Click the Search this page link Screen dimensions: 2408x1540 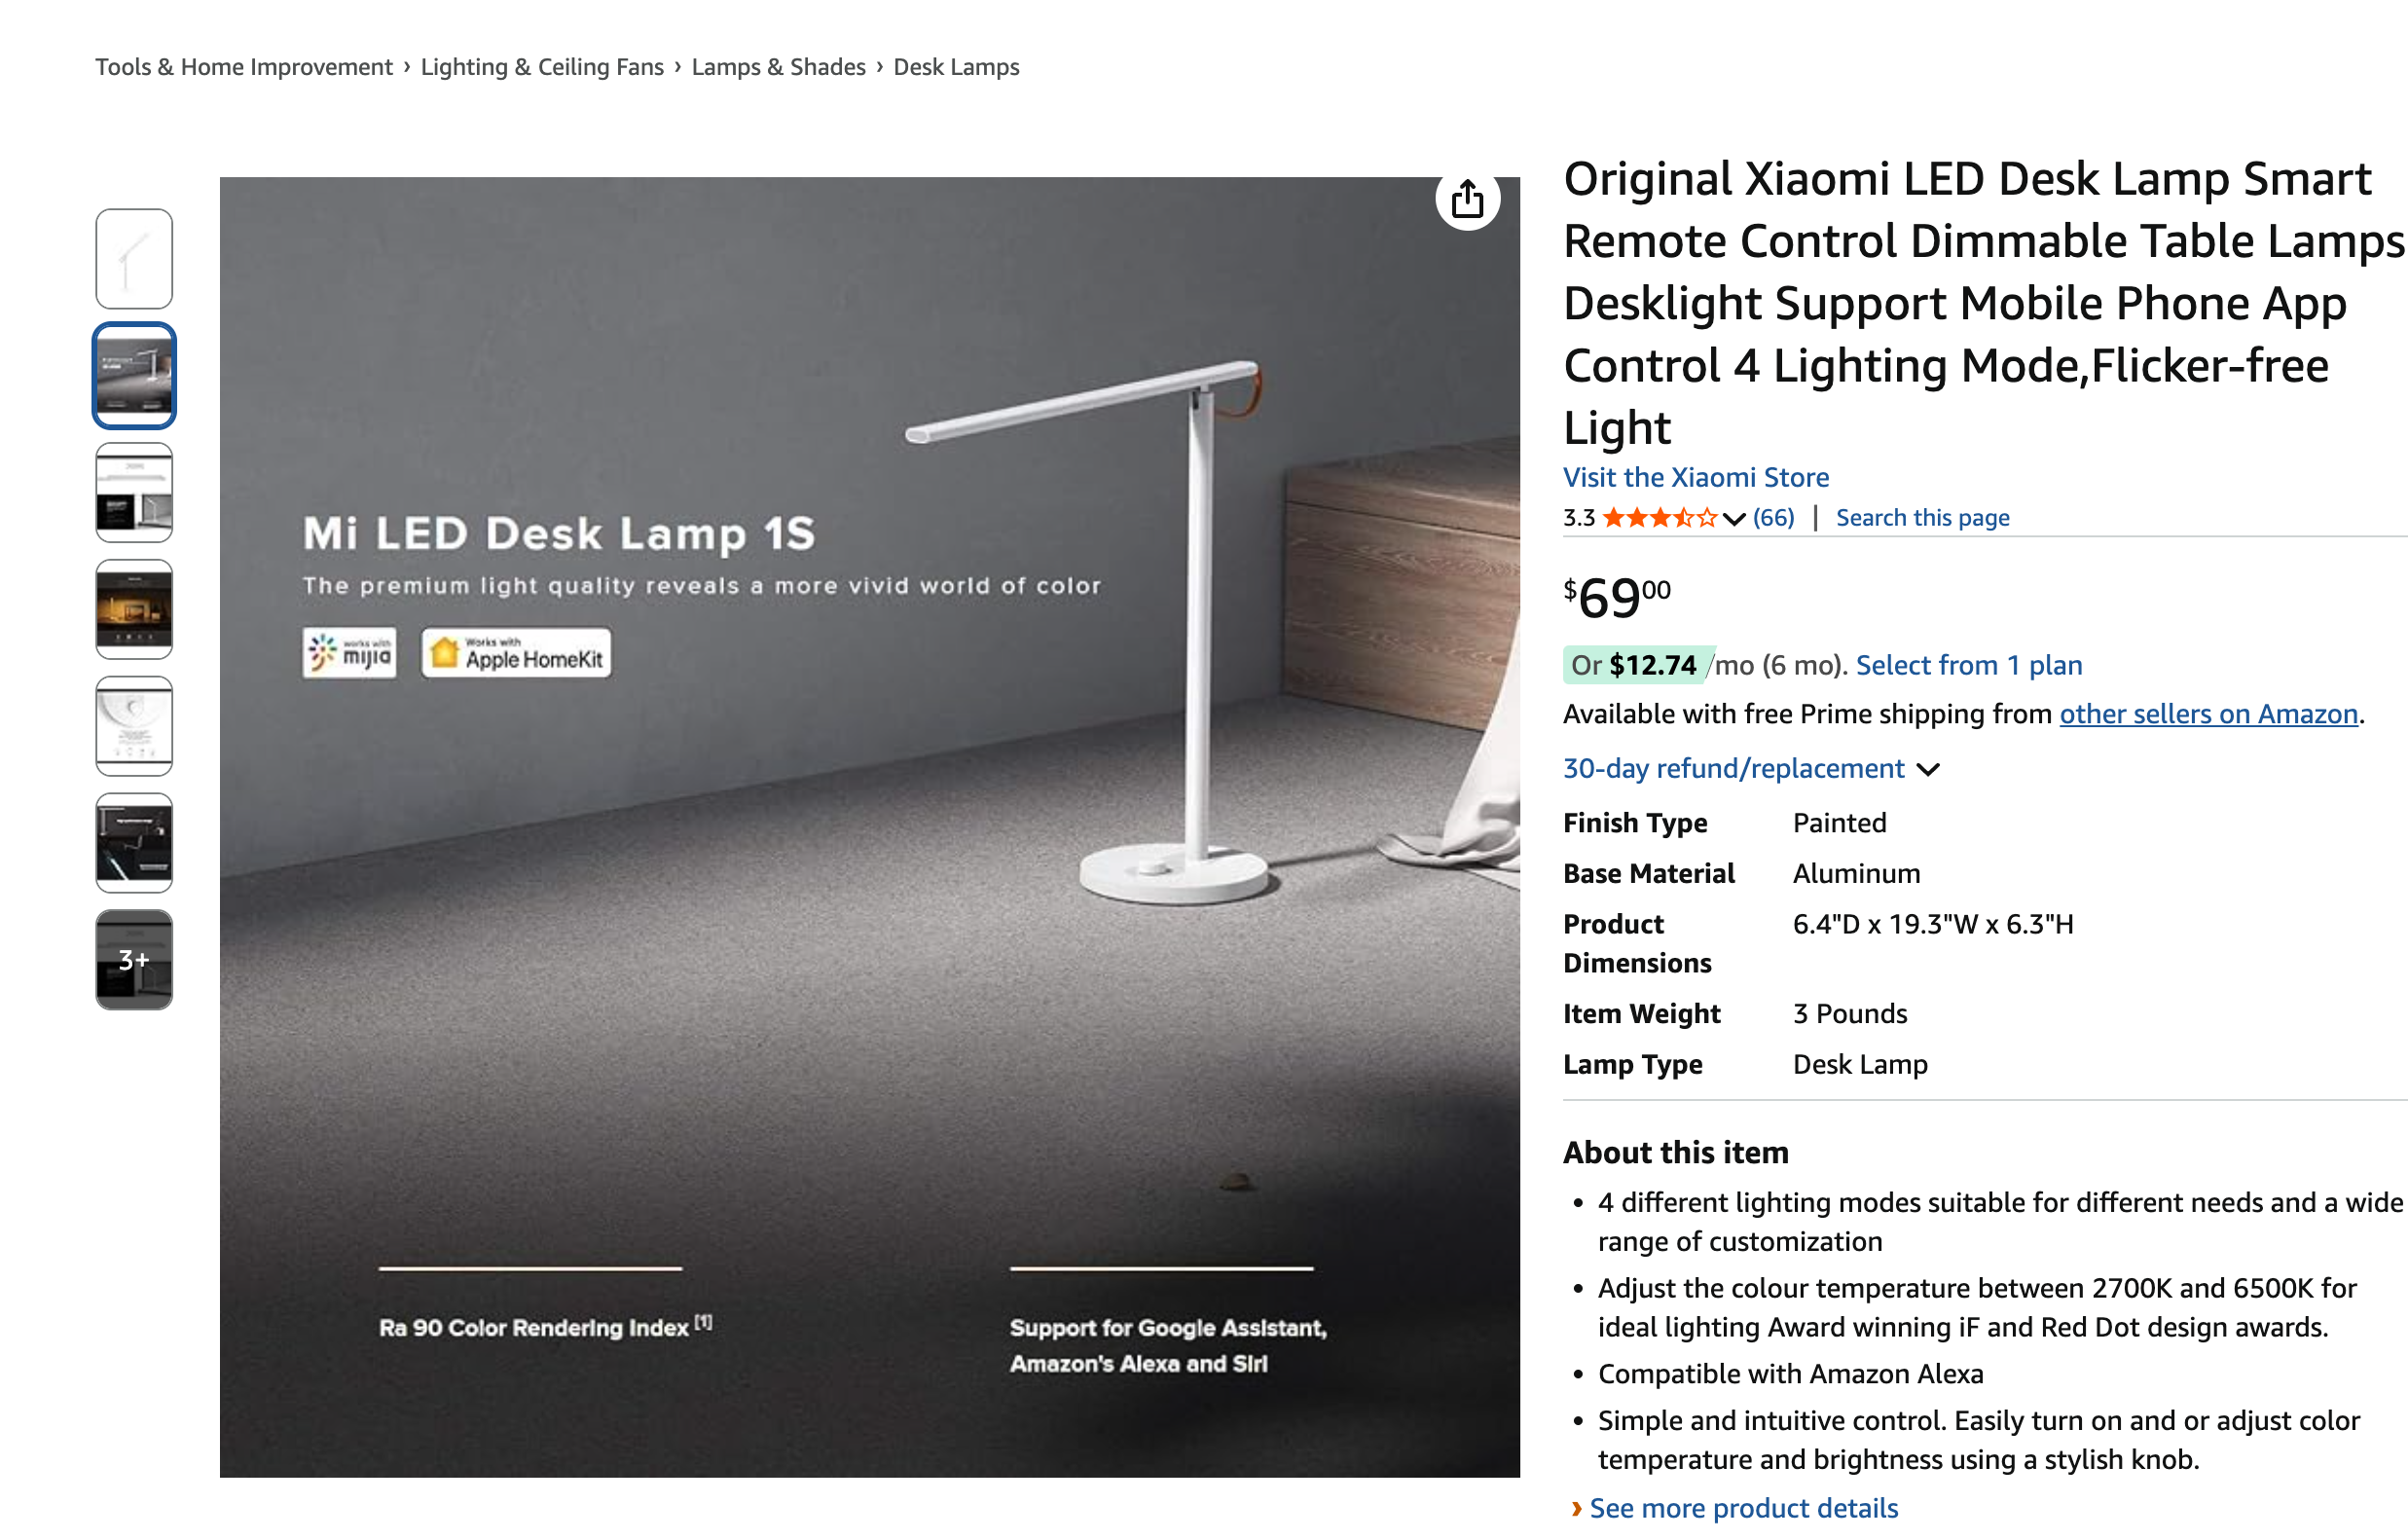point(1922,518)
